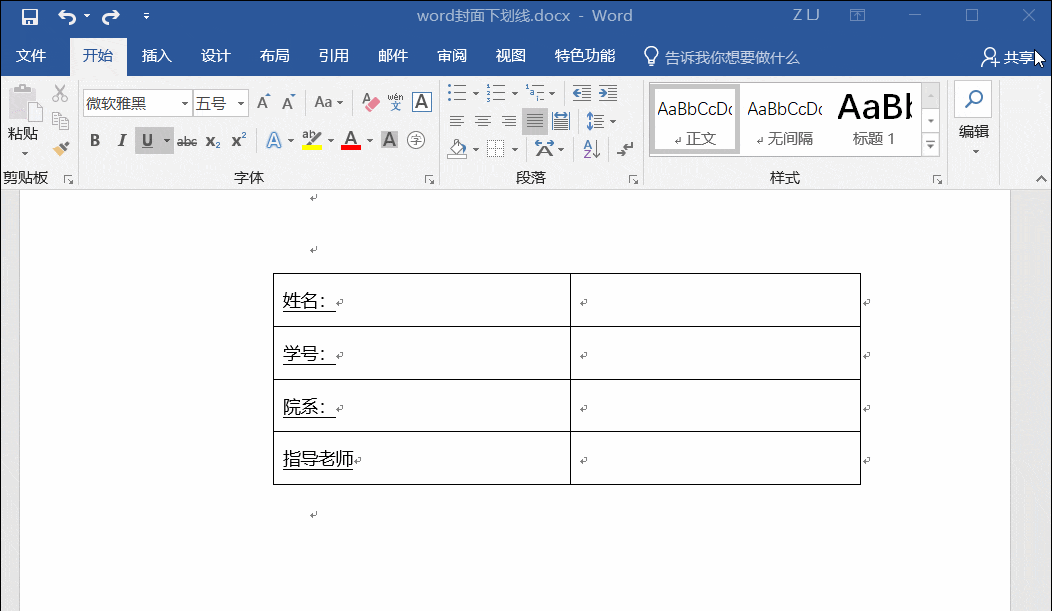Screen dimensions: 1052x611
Task: Click the 共享 share button
Action: pyautogui.click(x=1008, y=58)
